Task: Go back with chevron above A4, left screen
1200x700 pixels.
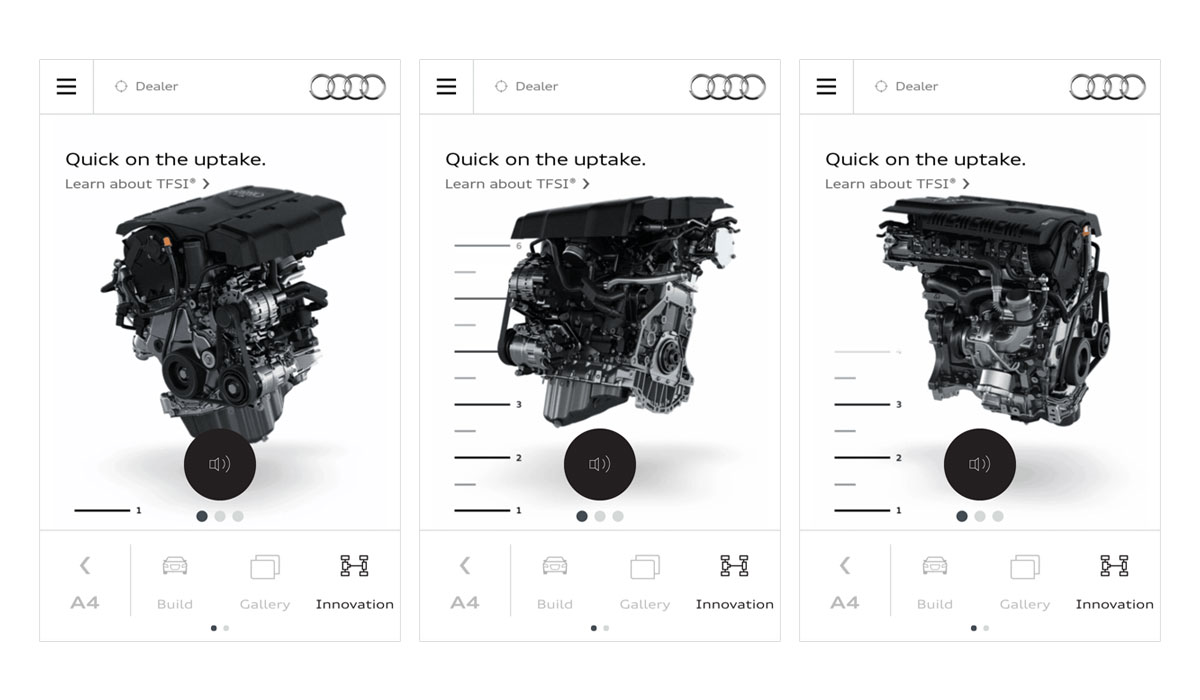Action: coord(85,566)
